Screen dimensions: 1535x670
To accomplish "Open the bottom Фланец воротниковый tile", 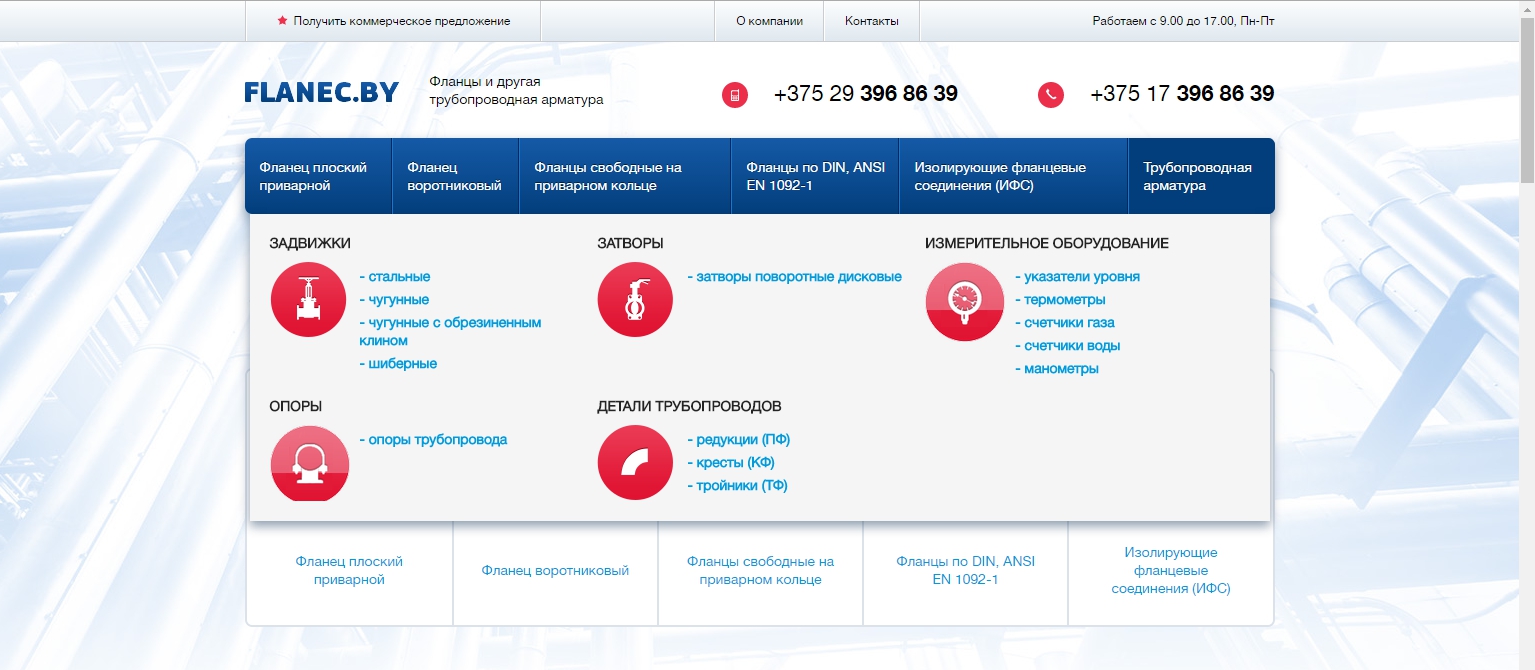I will click(x=555, y=571).
